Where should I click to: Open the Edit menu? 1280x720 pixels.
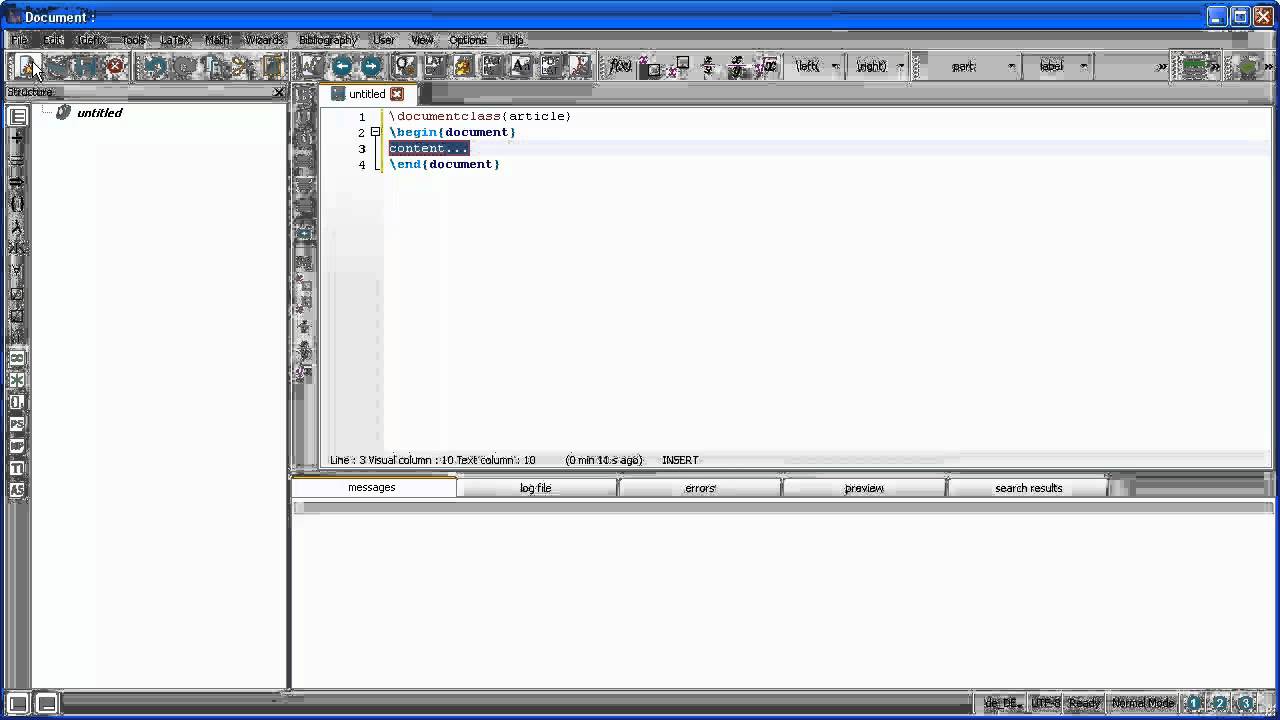click(x=53, y=40)
